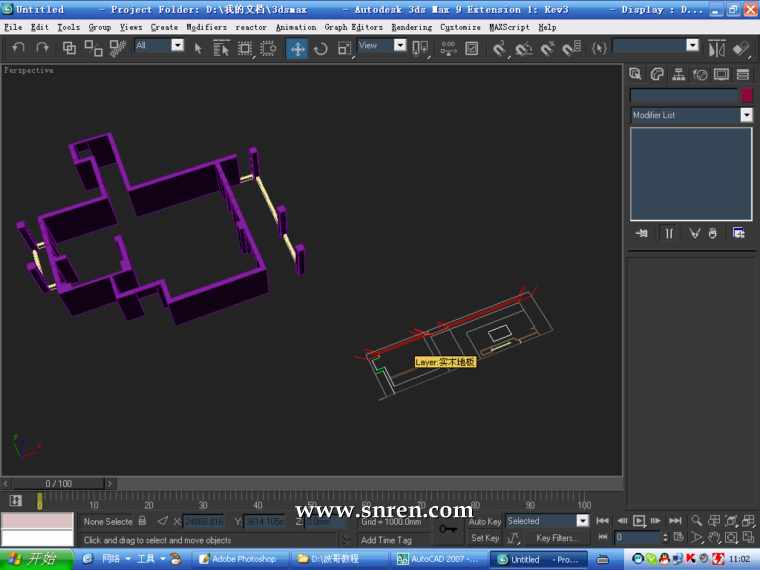Toggle the Auto Key button
Screen dimensions: 760x570
pyautogui.click(x=485, y=522)
